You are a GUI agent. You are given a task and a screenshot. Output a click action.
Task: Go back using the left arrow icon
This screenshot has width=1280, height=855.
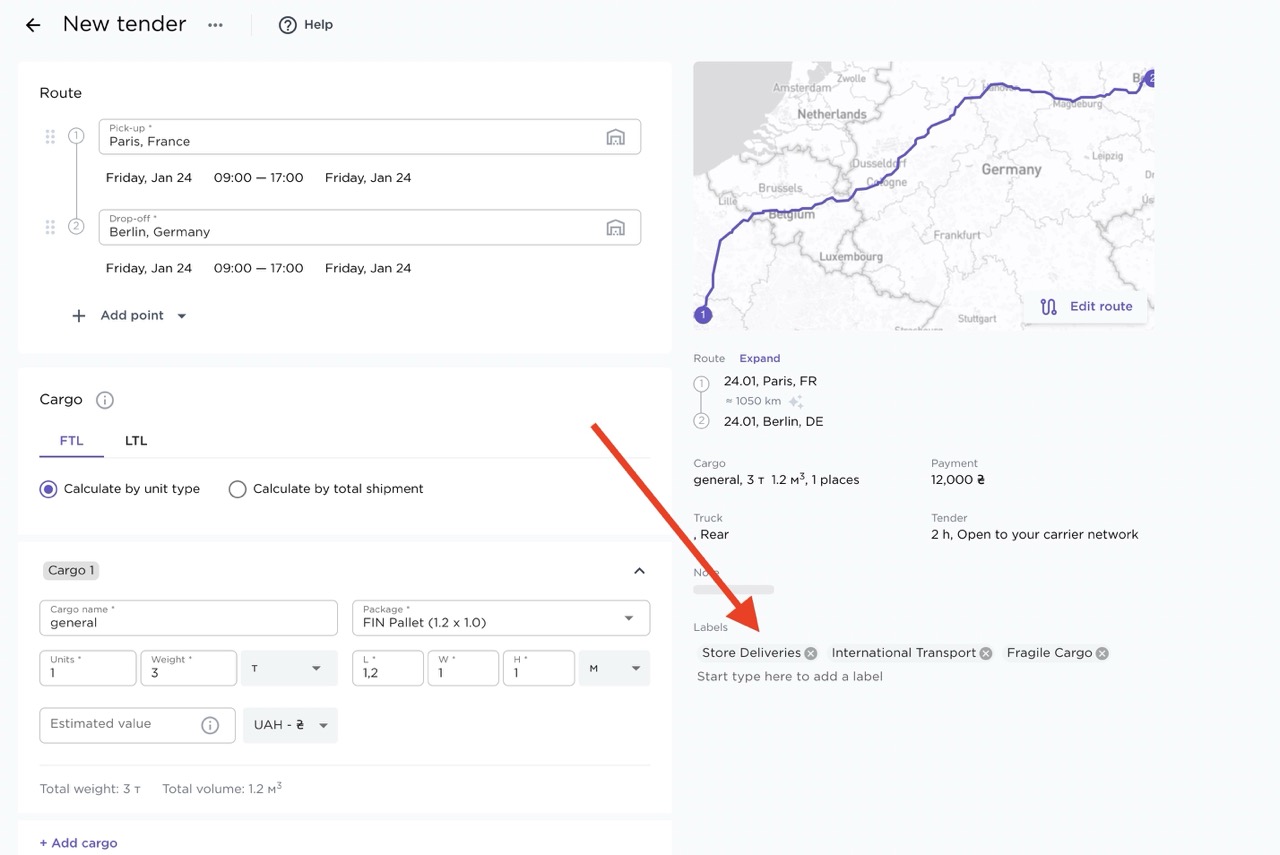(33, 25)
